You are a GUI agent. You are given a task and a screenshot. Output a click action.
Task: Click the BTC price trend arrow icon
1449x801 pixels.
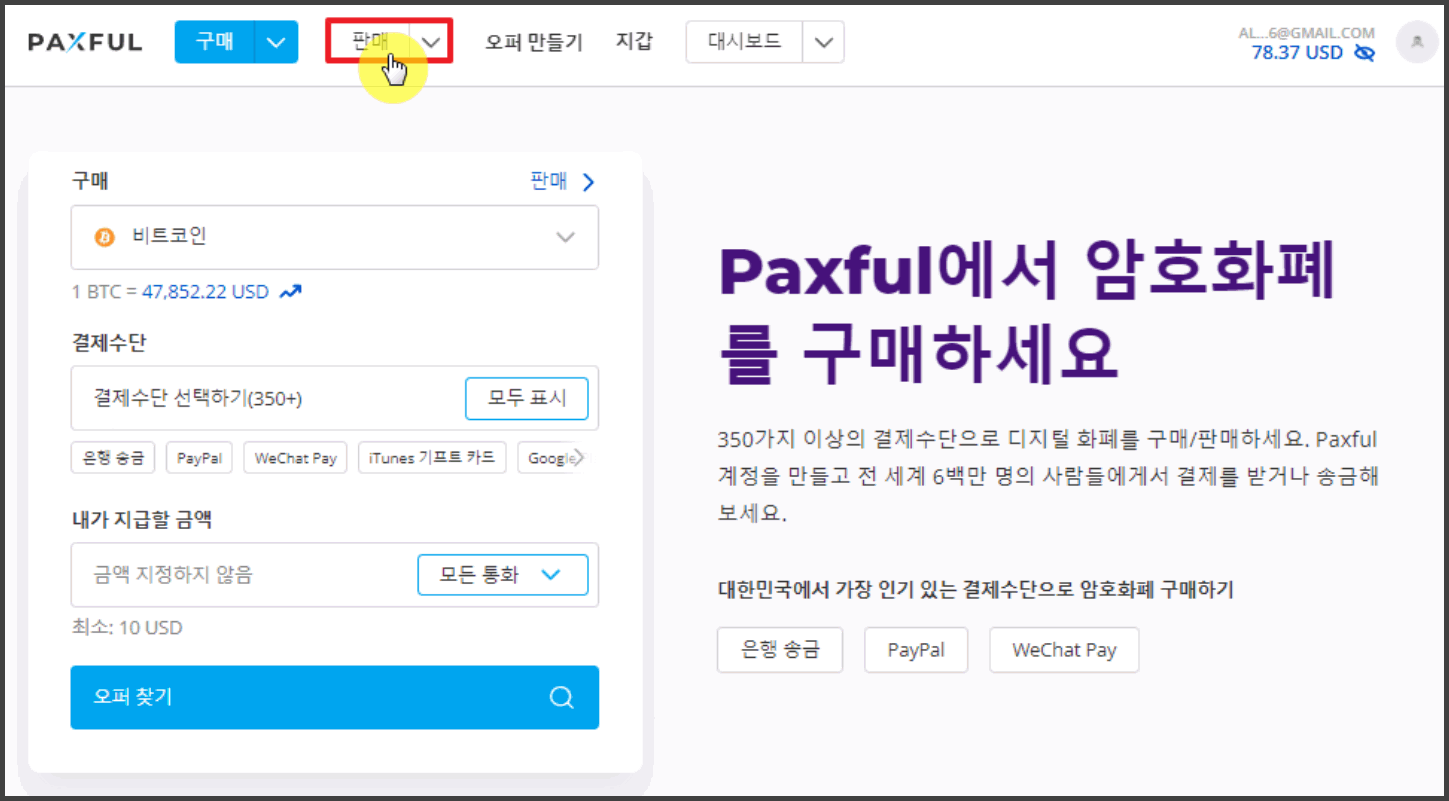(291, 290)
